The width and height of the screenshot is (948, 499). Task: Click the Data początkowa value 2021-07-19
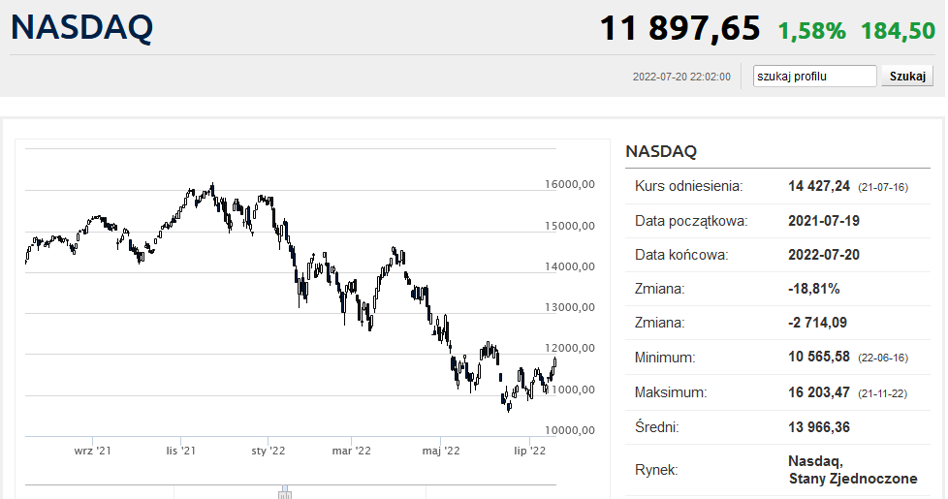pyautogui.click(x=823, y=221)
